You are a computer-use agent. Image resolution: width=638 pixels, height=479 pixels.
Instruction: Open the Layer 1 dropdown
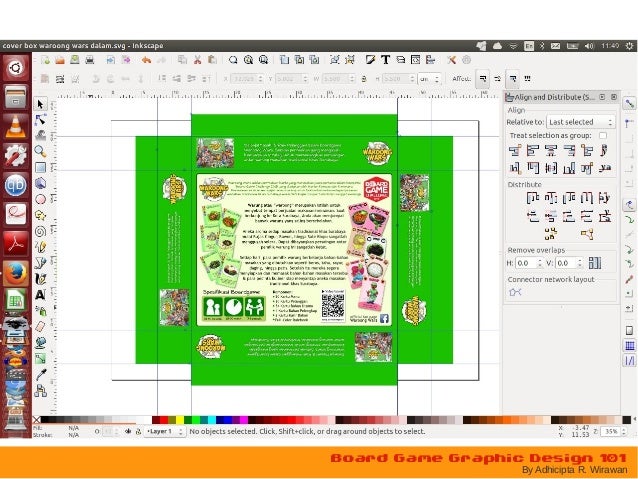(x=165, y=431)
